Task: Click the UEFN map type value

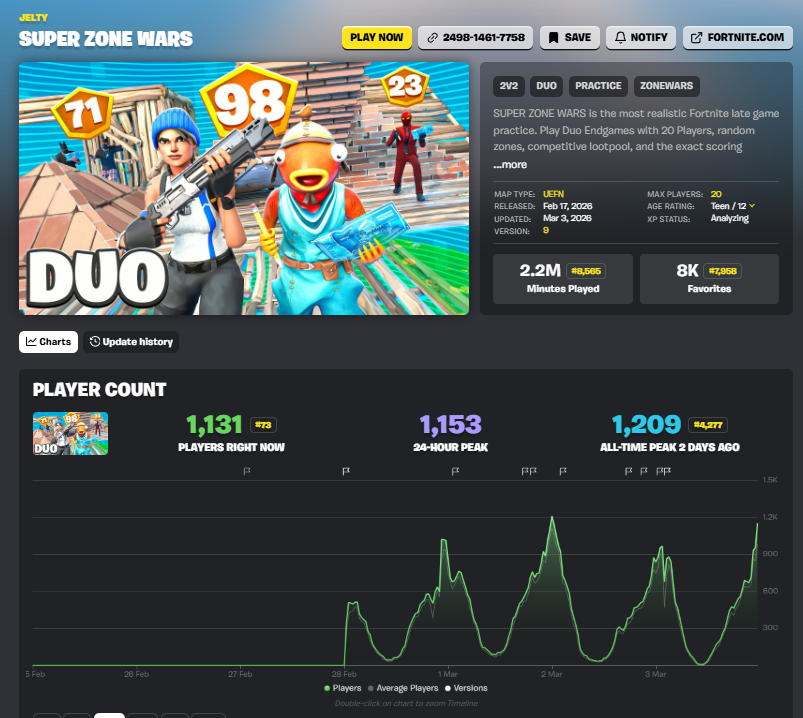Action: [553, 194]
